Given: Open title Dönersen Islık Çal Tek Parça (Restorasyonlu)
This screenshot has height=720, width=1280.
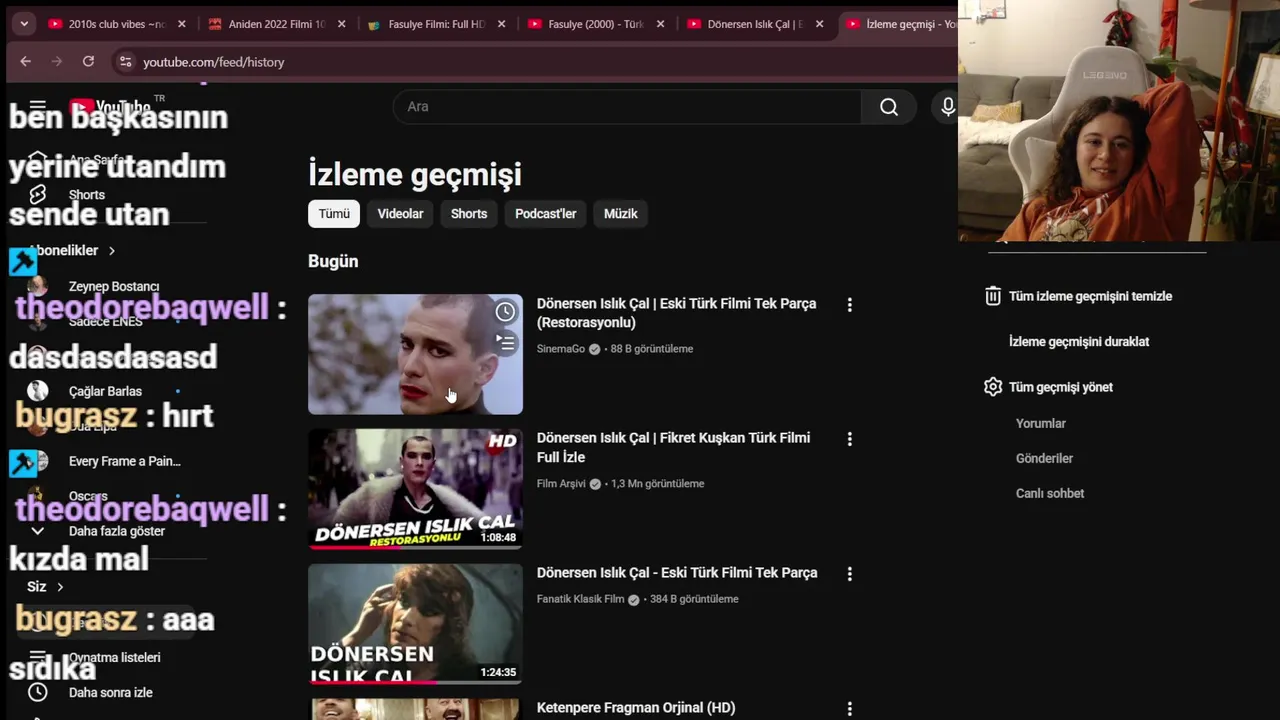Looking at the screenshot, I should point(676,313).
